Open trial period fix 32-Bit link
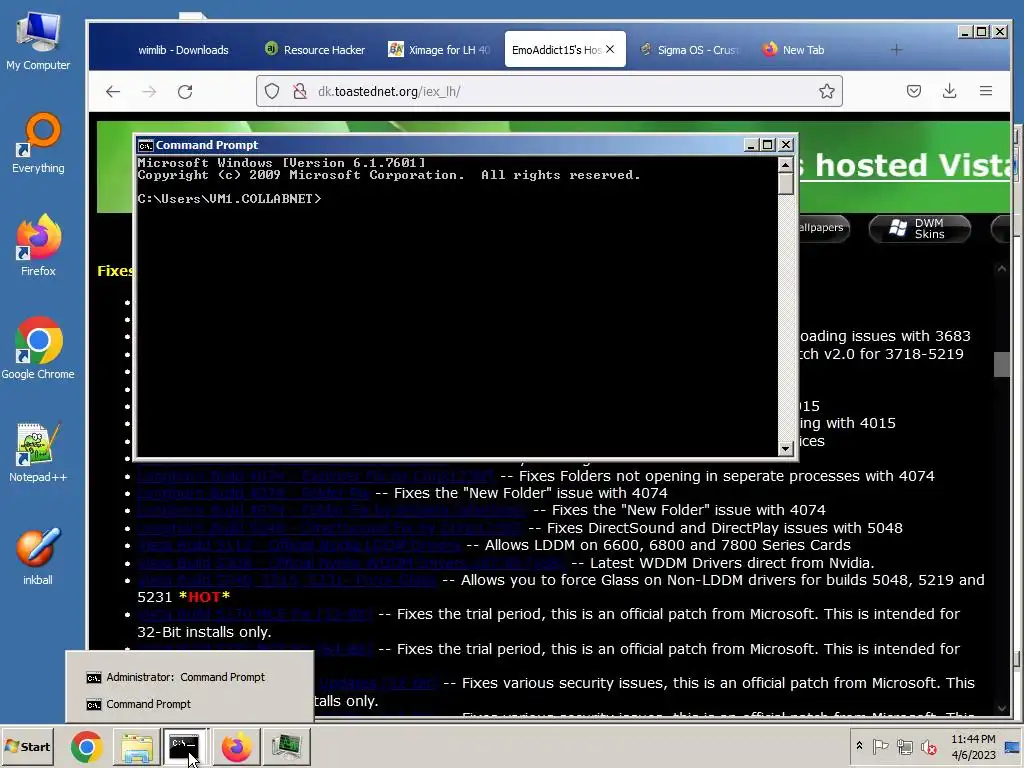 click(x=255, y=614)
